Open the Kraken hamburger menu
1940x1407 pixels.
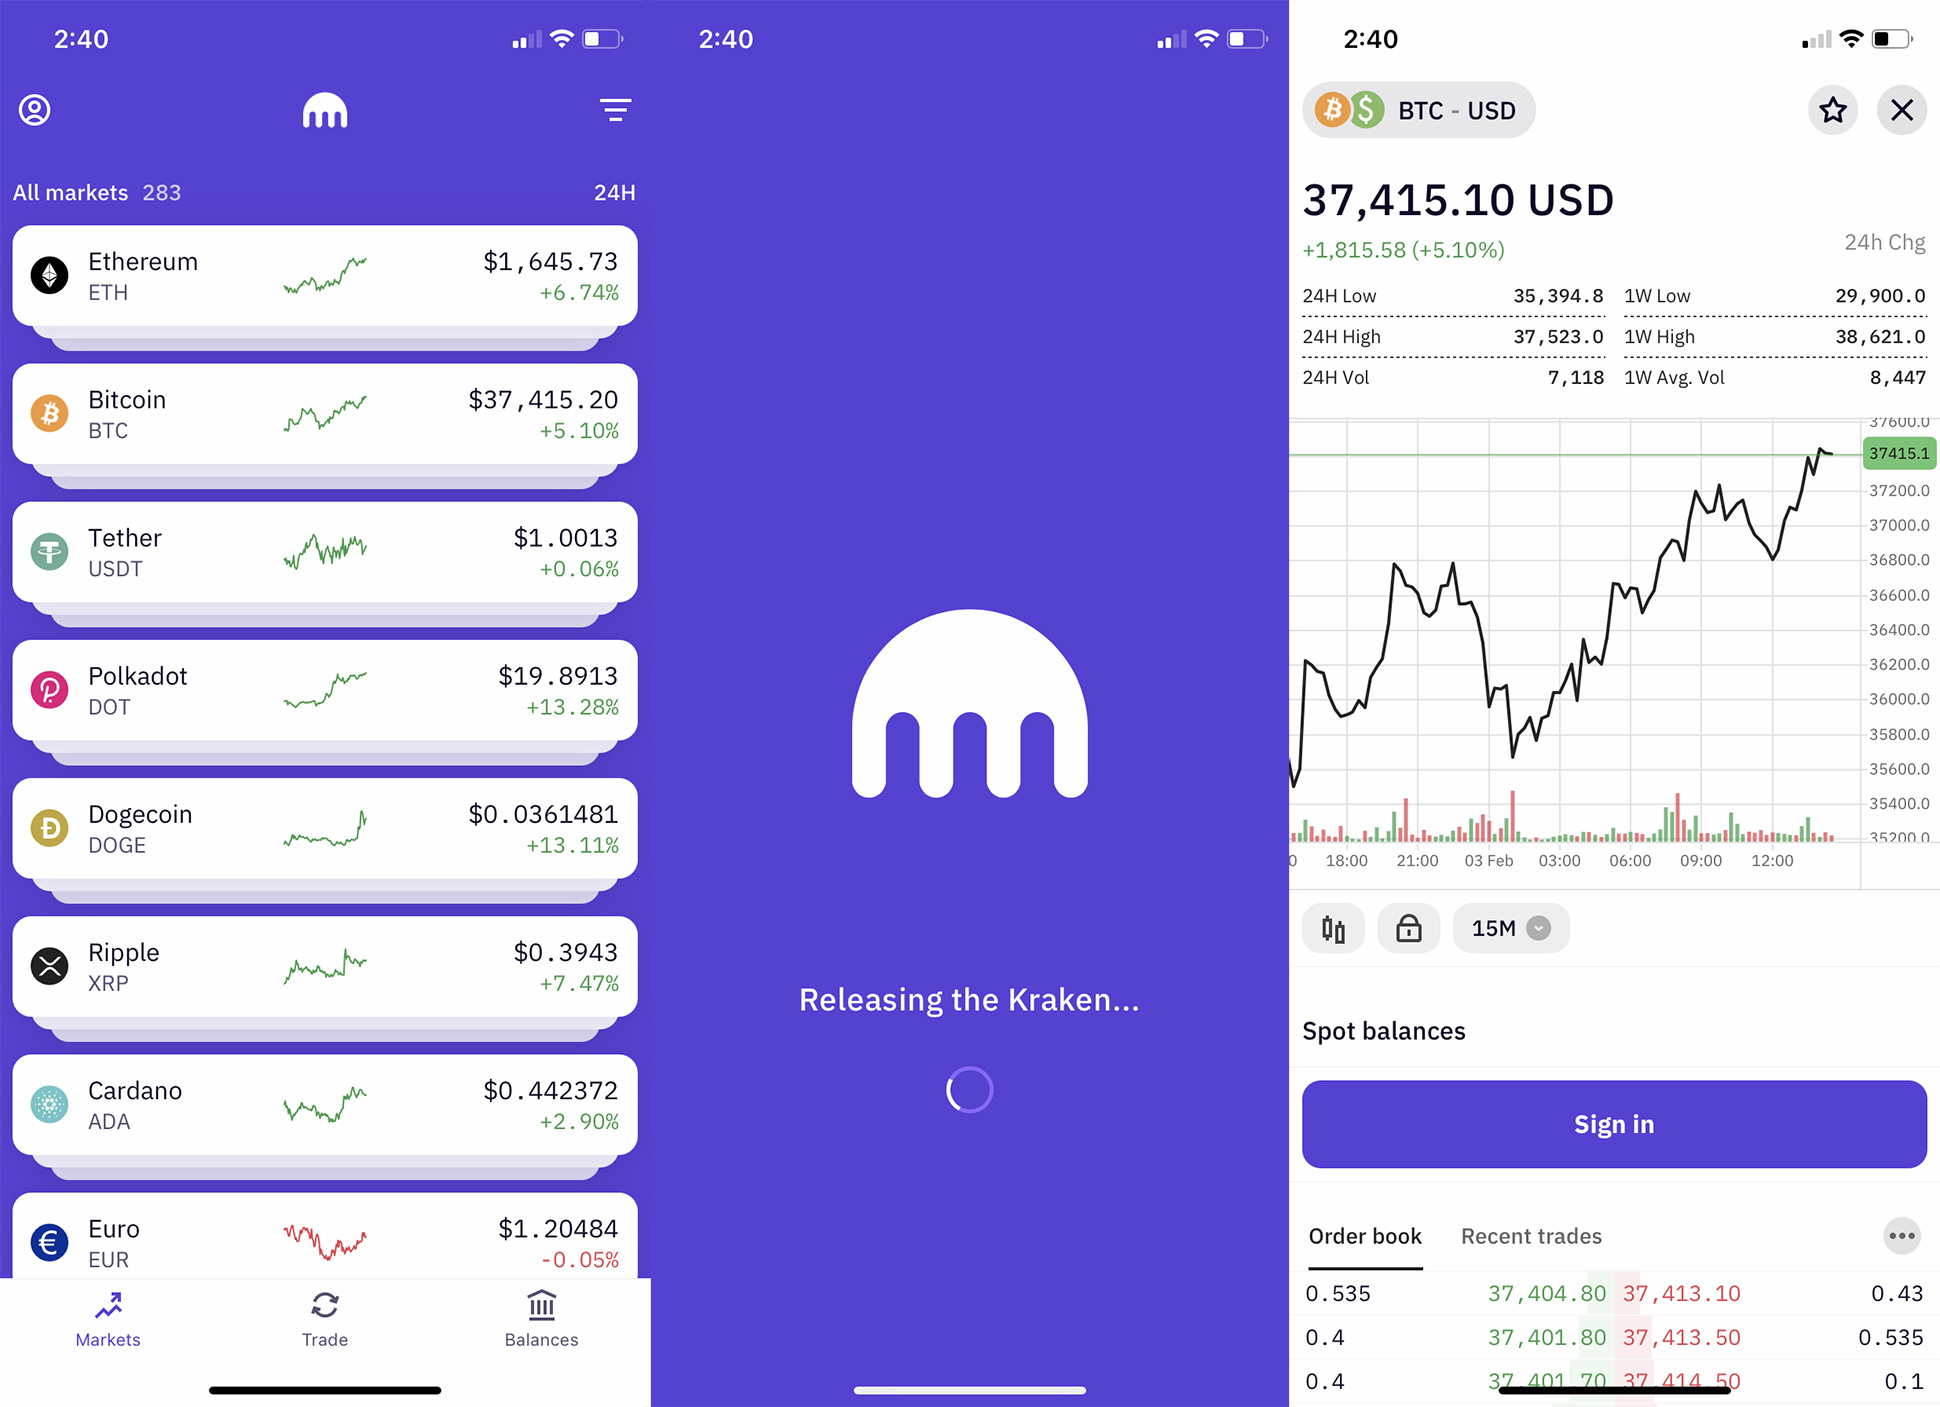pos(615,107)
